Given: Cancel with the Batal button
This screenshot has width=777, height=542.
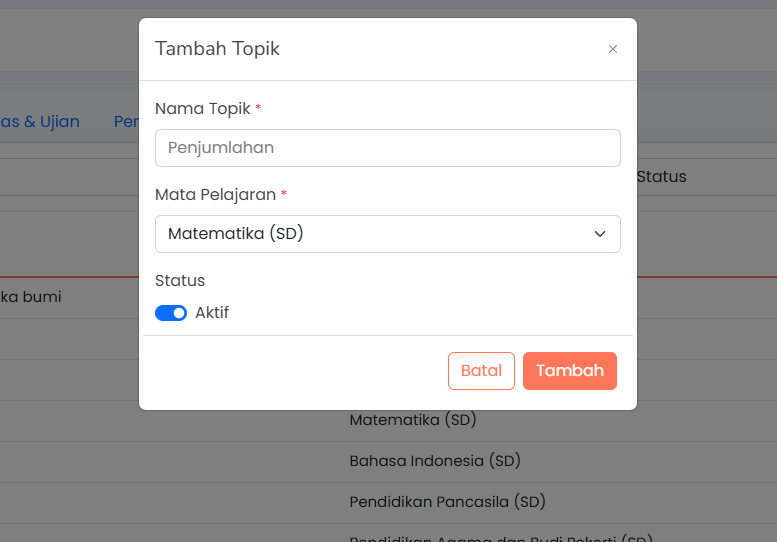Looking at the screenshot, I should (x=481, y=371).
